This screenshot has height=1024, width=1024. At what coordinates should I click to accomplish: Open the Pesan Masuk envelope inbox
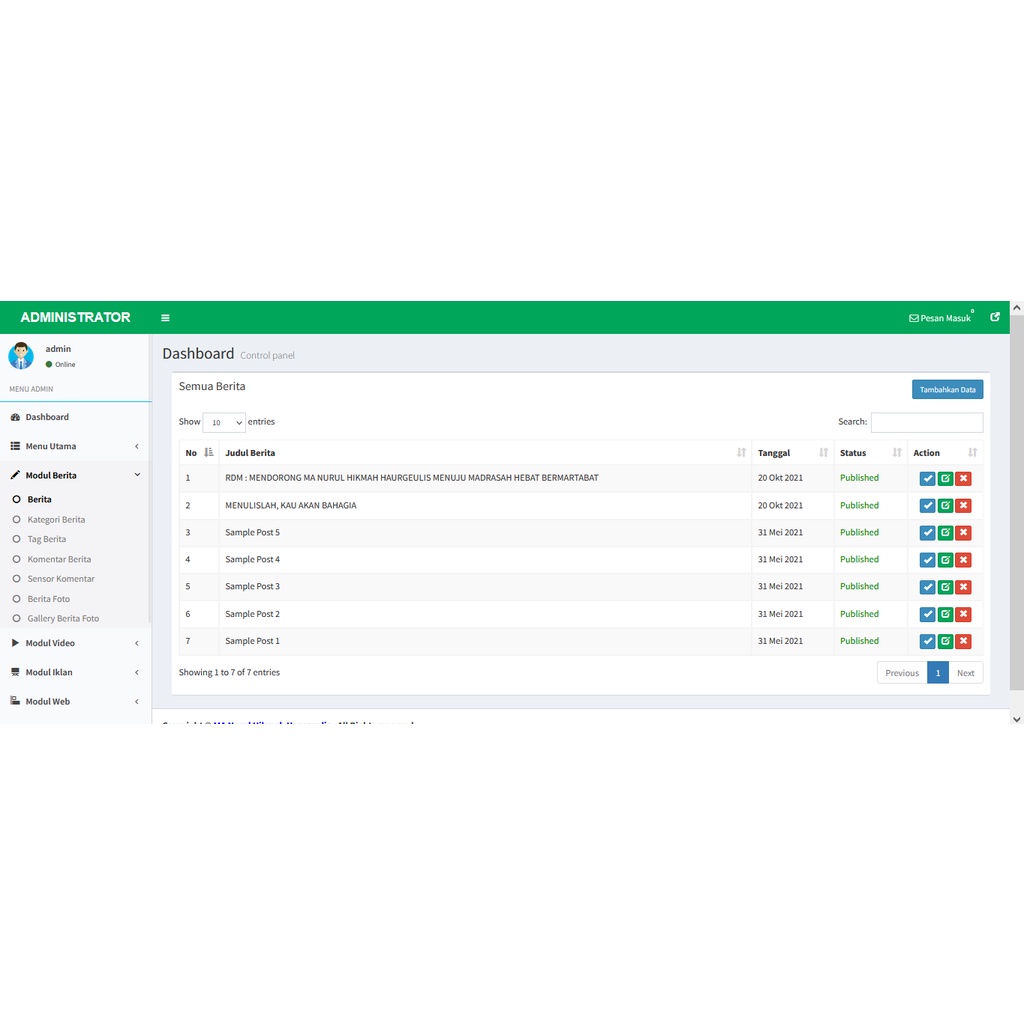[940, 318]
